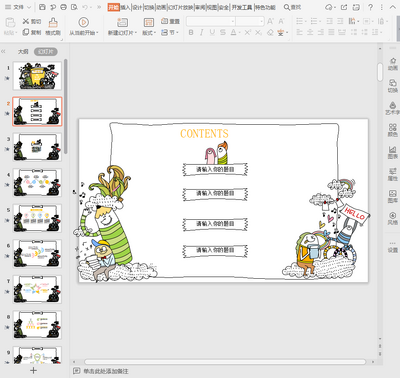Screen dimensions: 400x378
Task: Click the share/export icon in title bar
Action: [x=344, y=7]
